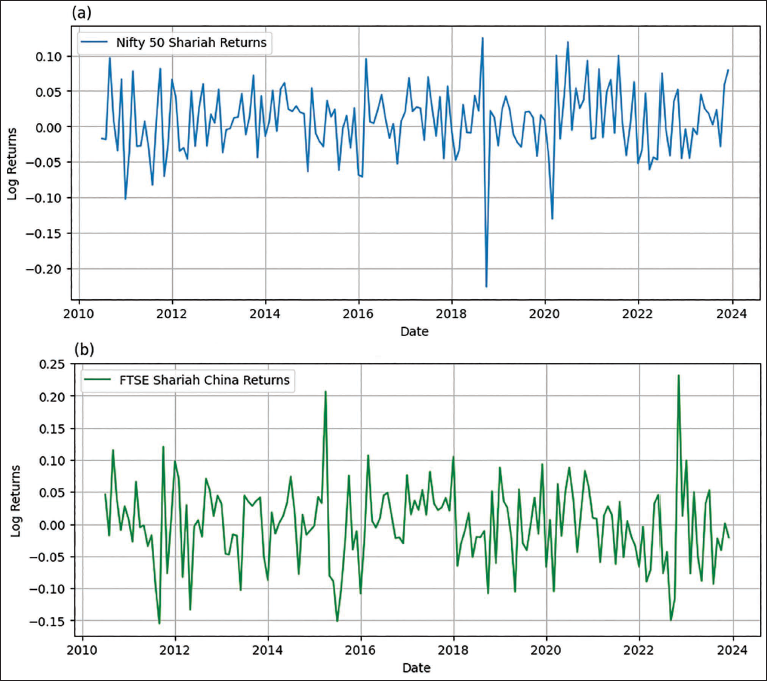The width and height of the screenshot is (767, 681).
Task: Click the (b) panel label
Action: pyautogui.click(x=84, y=350)
